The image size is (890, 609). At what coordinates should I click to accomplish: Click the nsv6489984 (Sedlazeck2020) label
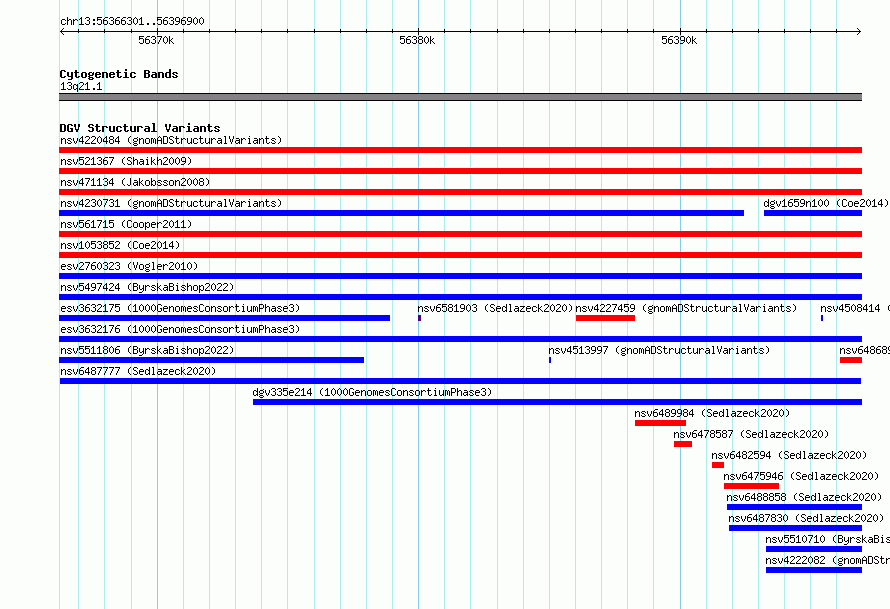tap(712, 413)
